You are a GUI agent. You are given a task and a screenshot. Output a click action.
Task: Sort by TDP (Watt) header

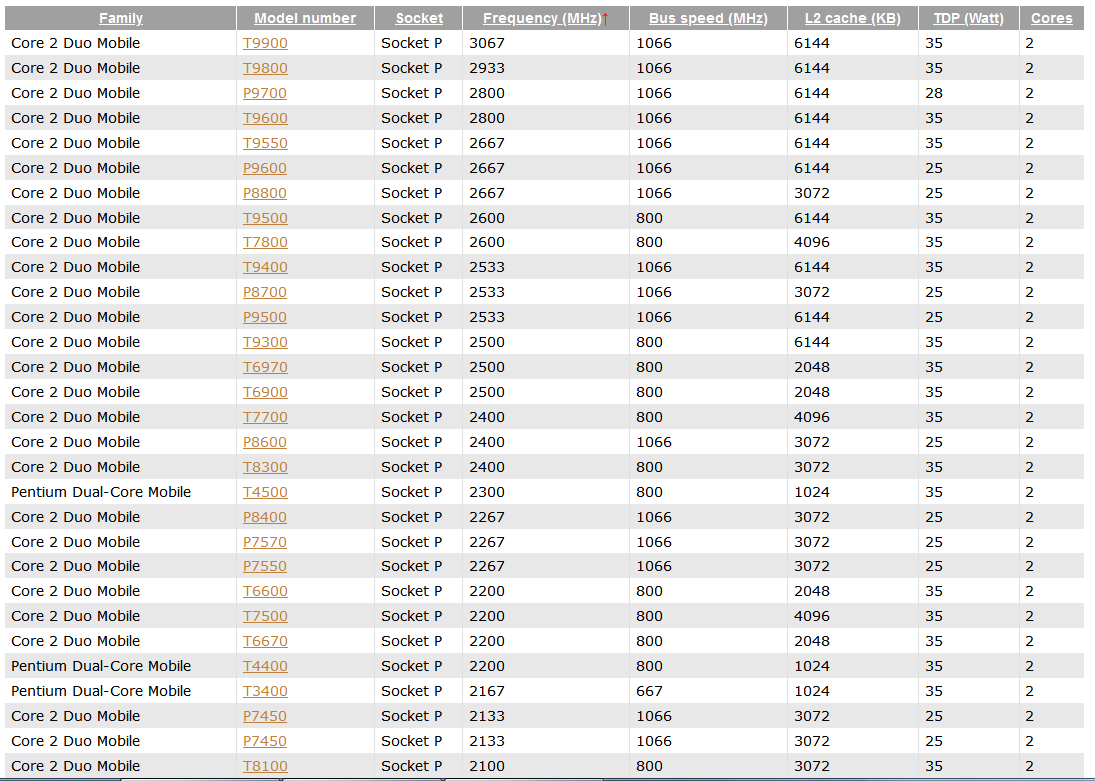(969, 18)
